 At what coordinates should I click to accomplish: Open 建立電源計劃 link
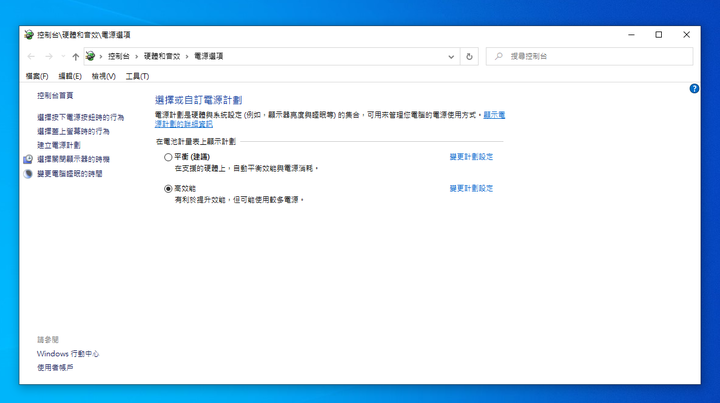point(59,145)
